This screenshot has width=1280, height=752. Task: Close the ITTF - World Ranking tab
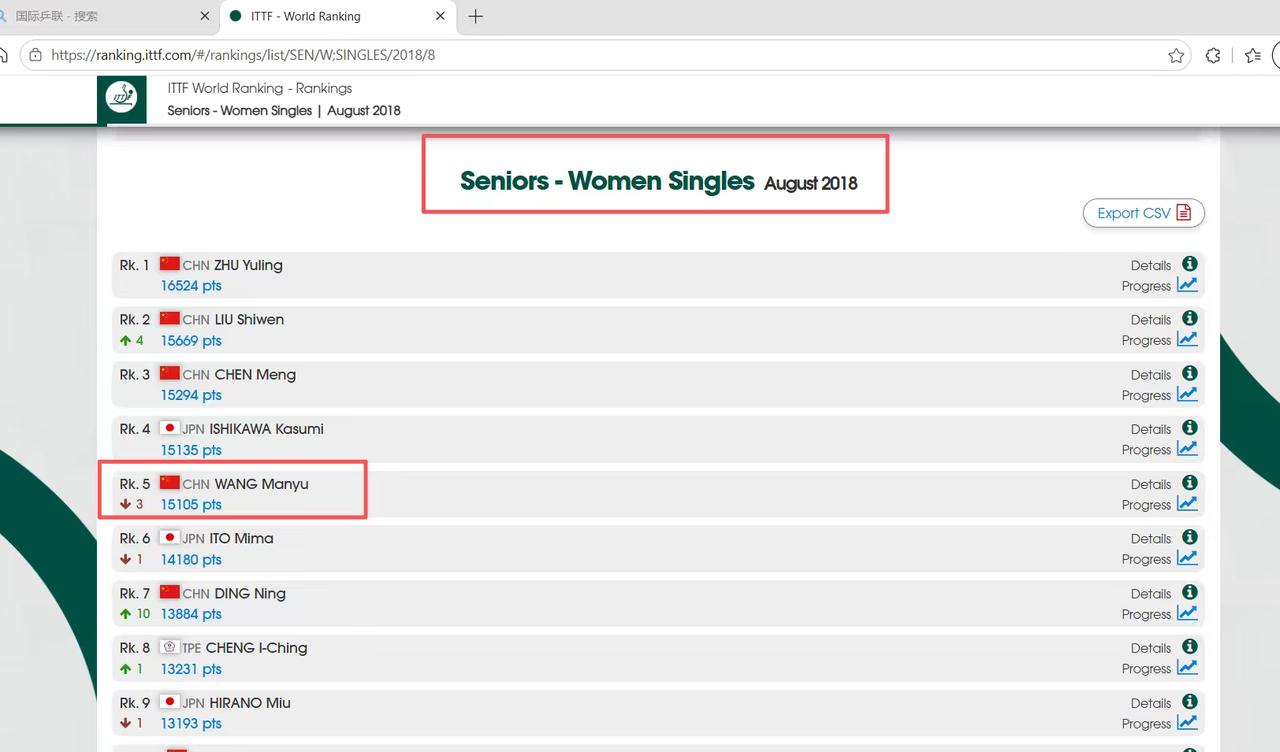pos(440,16)
